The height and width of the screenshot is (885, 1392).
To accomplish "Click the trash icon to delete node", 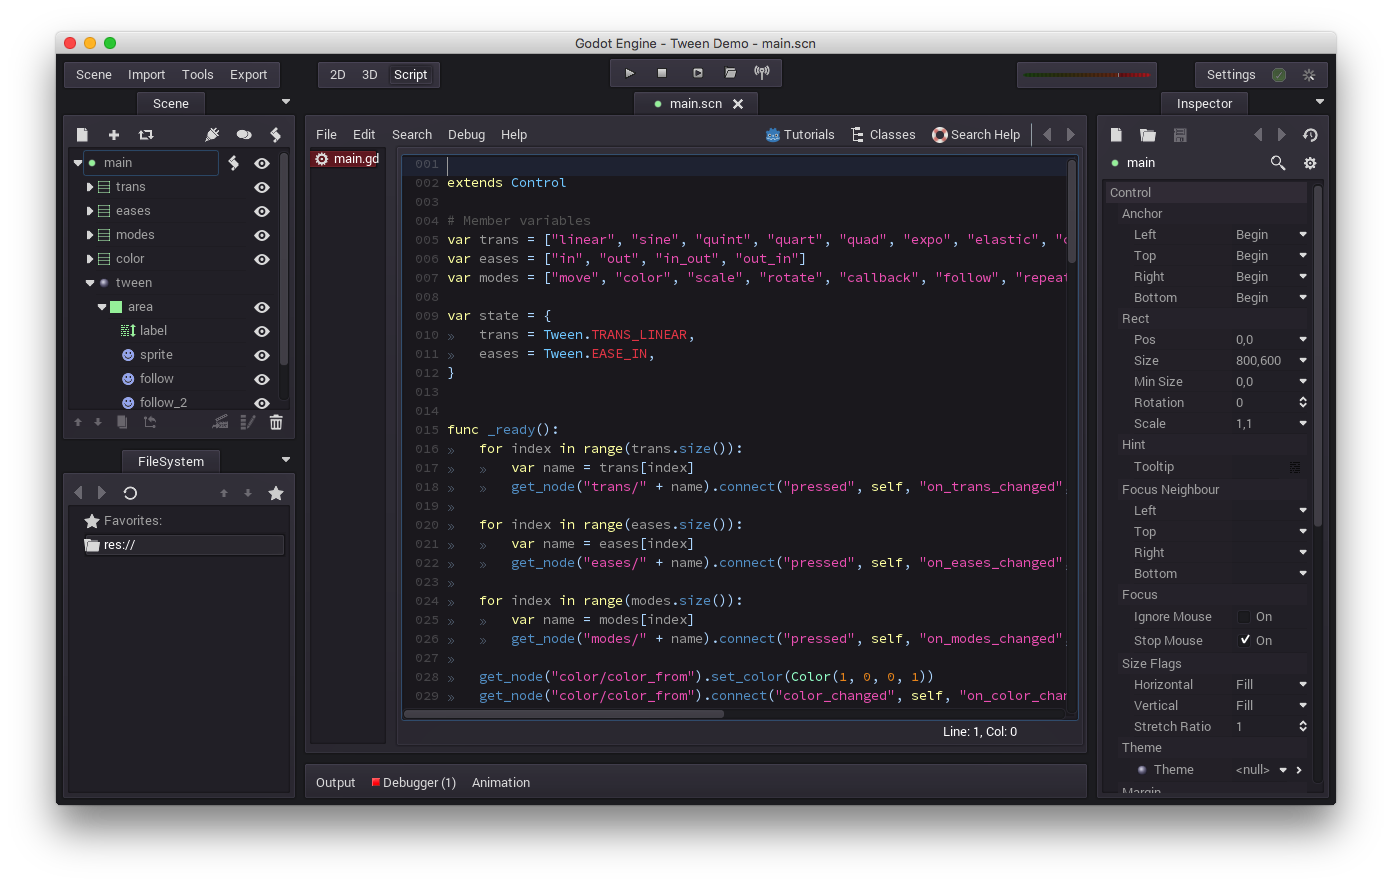I will pyautogui.click(x=276, y=423).
